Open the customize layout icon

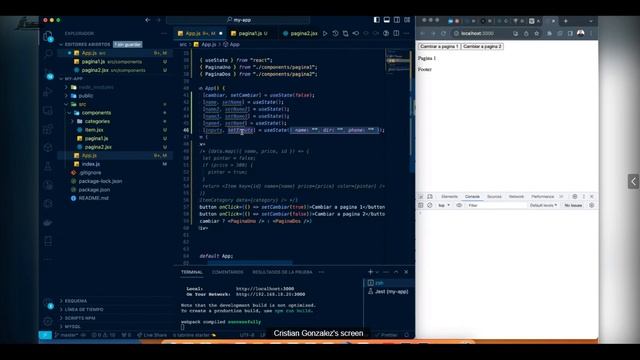click(x=407, y=20)
